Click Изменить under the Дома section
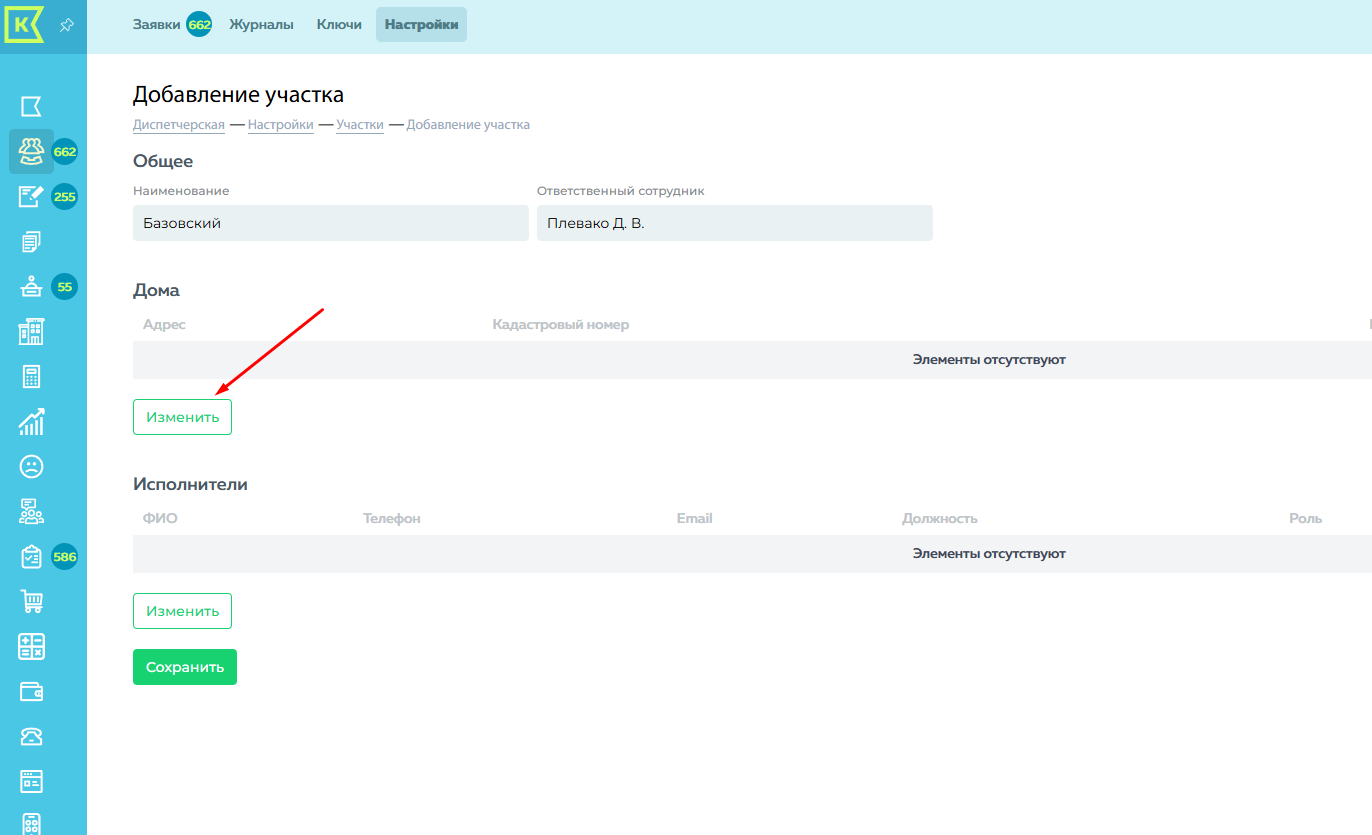1372x835 pixels. pos(182,417)
